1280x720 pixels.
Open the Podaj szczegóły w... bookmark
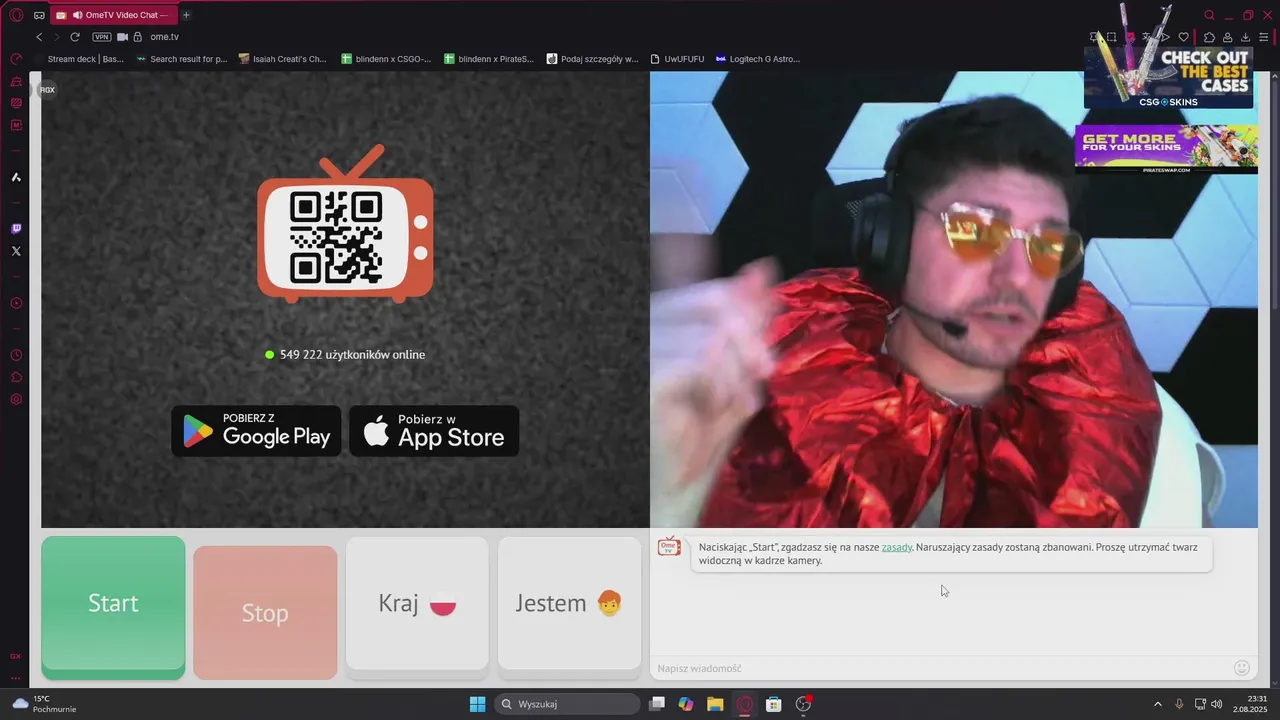(x=592, y=59)
